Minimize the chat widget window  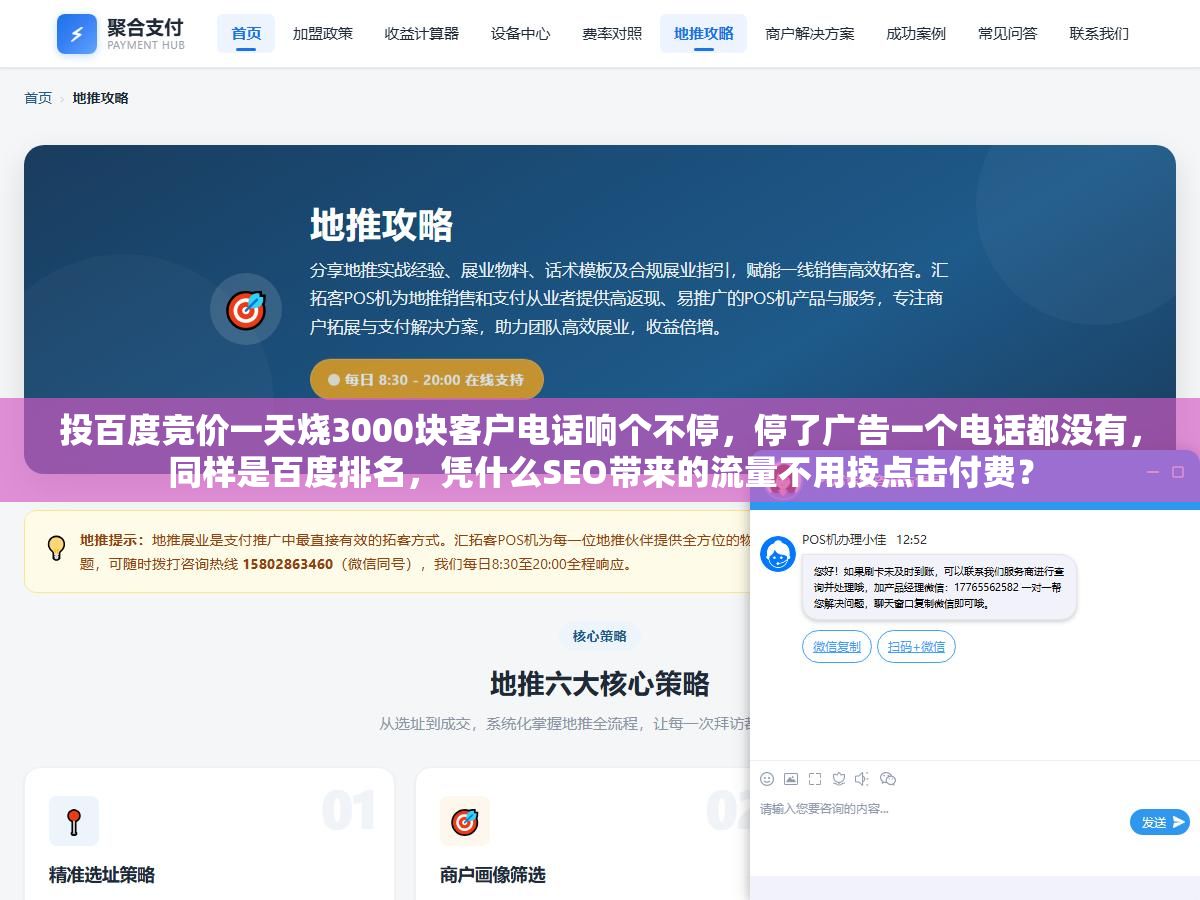point(1152,471)
